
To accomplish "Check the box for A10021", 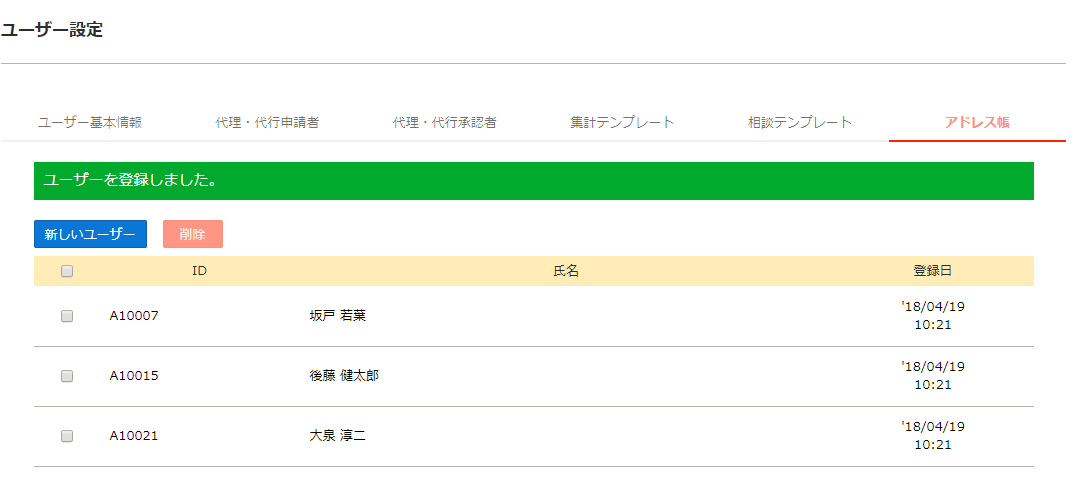I will point(67,436).
